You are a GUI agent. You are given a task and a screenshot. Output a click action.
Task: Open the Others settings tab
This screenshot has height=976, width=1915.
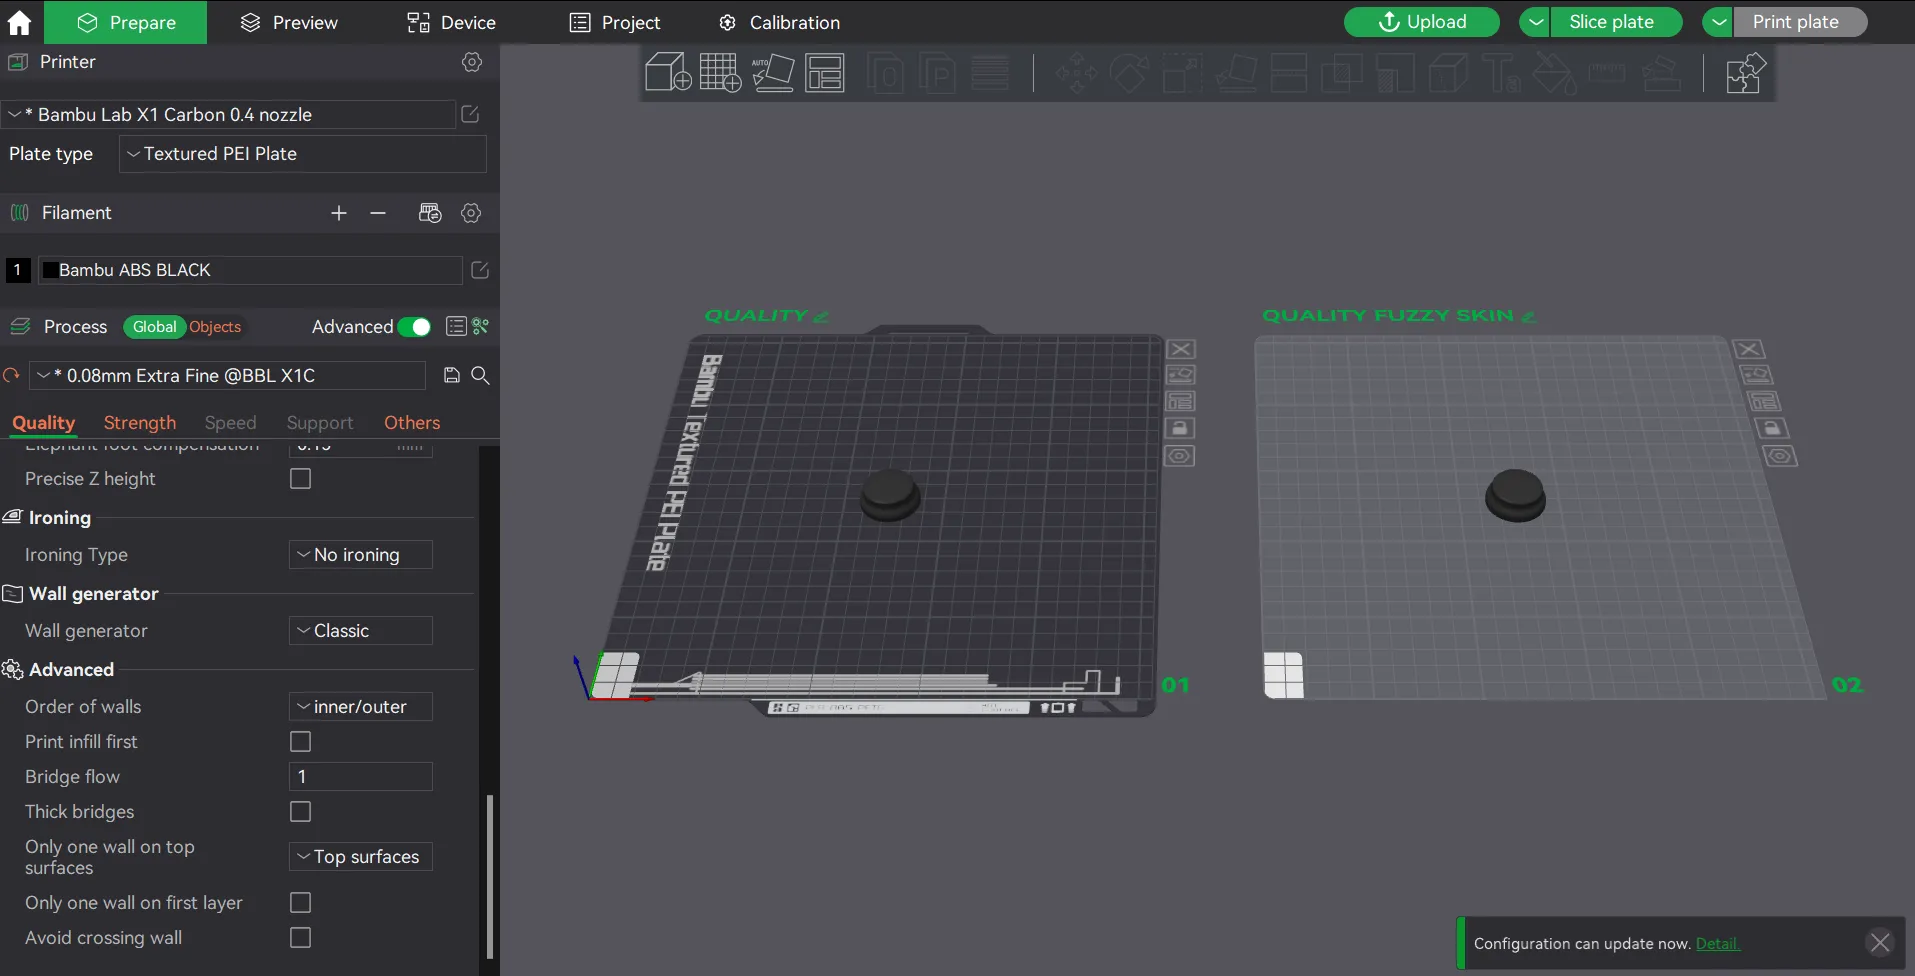[x=412, y=423]
